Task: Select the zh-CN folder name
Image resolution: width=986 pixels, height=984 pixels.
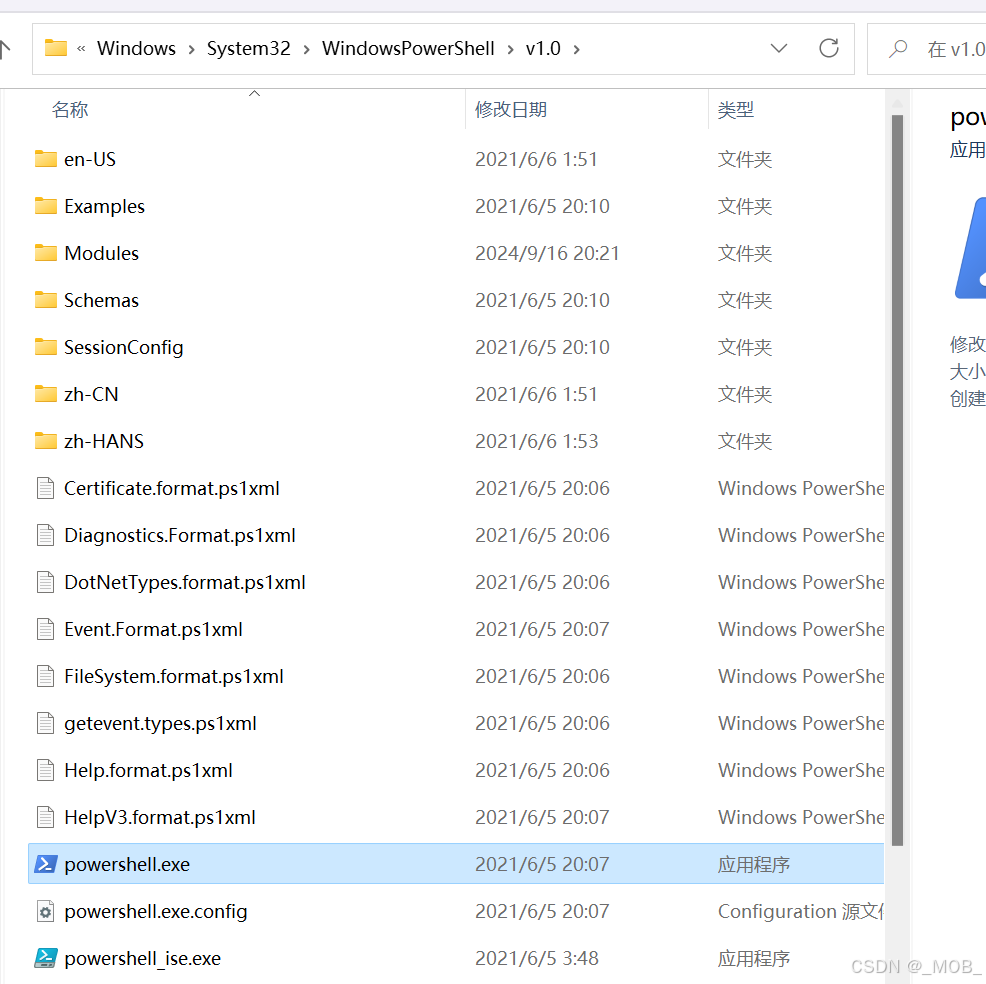Action: tap(91, 394)
